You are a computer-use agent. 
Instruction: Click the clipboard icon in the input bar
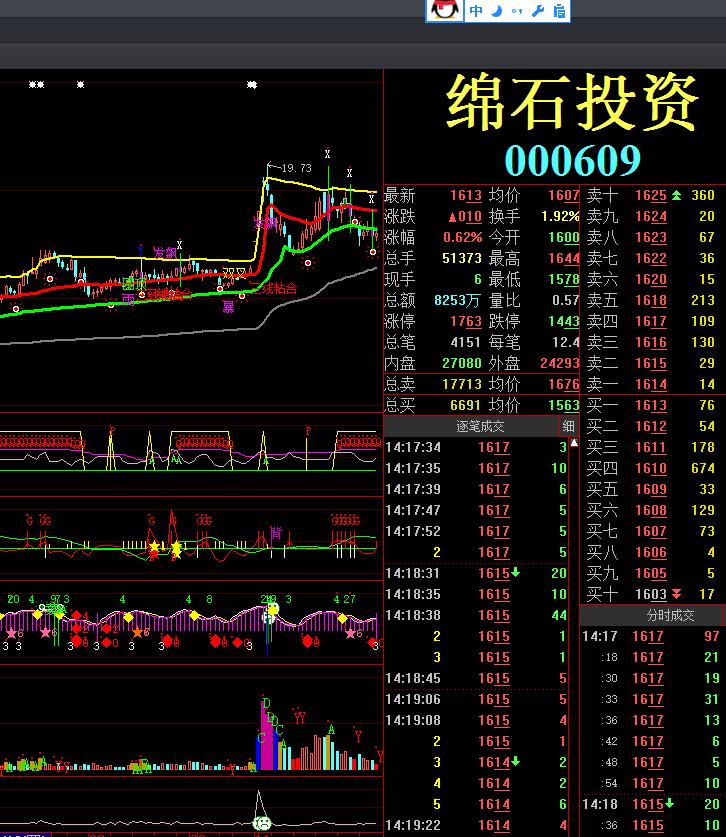(x=559, y=11)
